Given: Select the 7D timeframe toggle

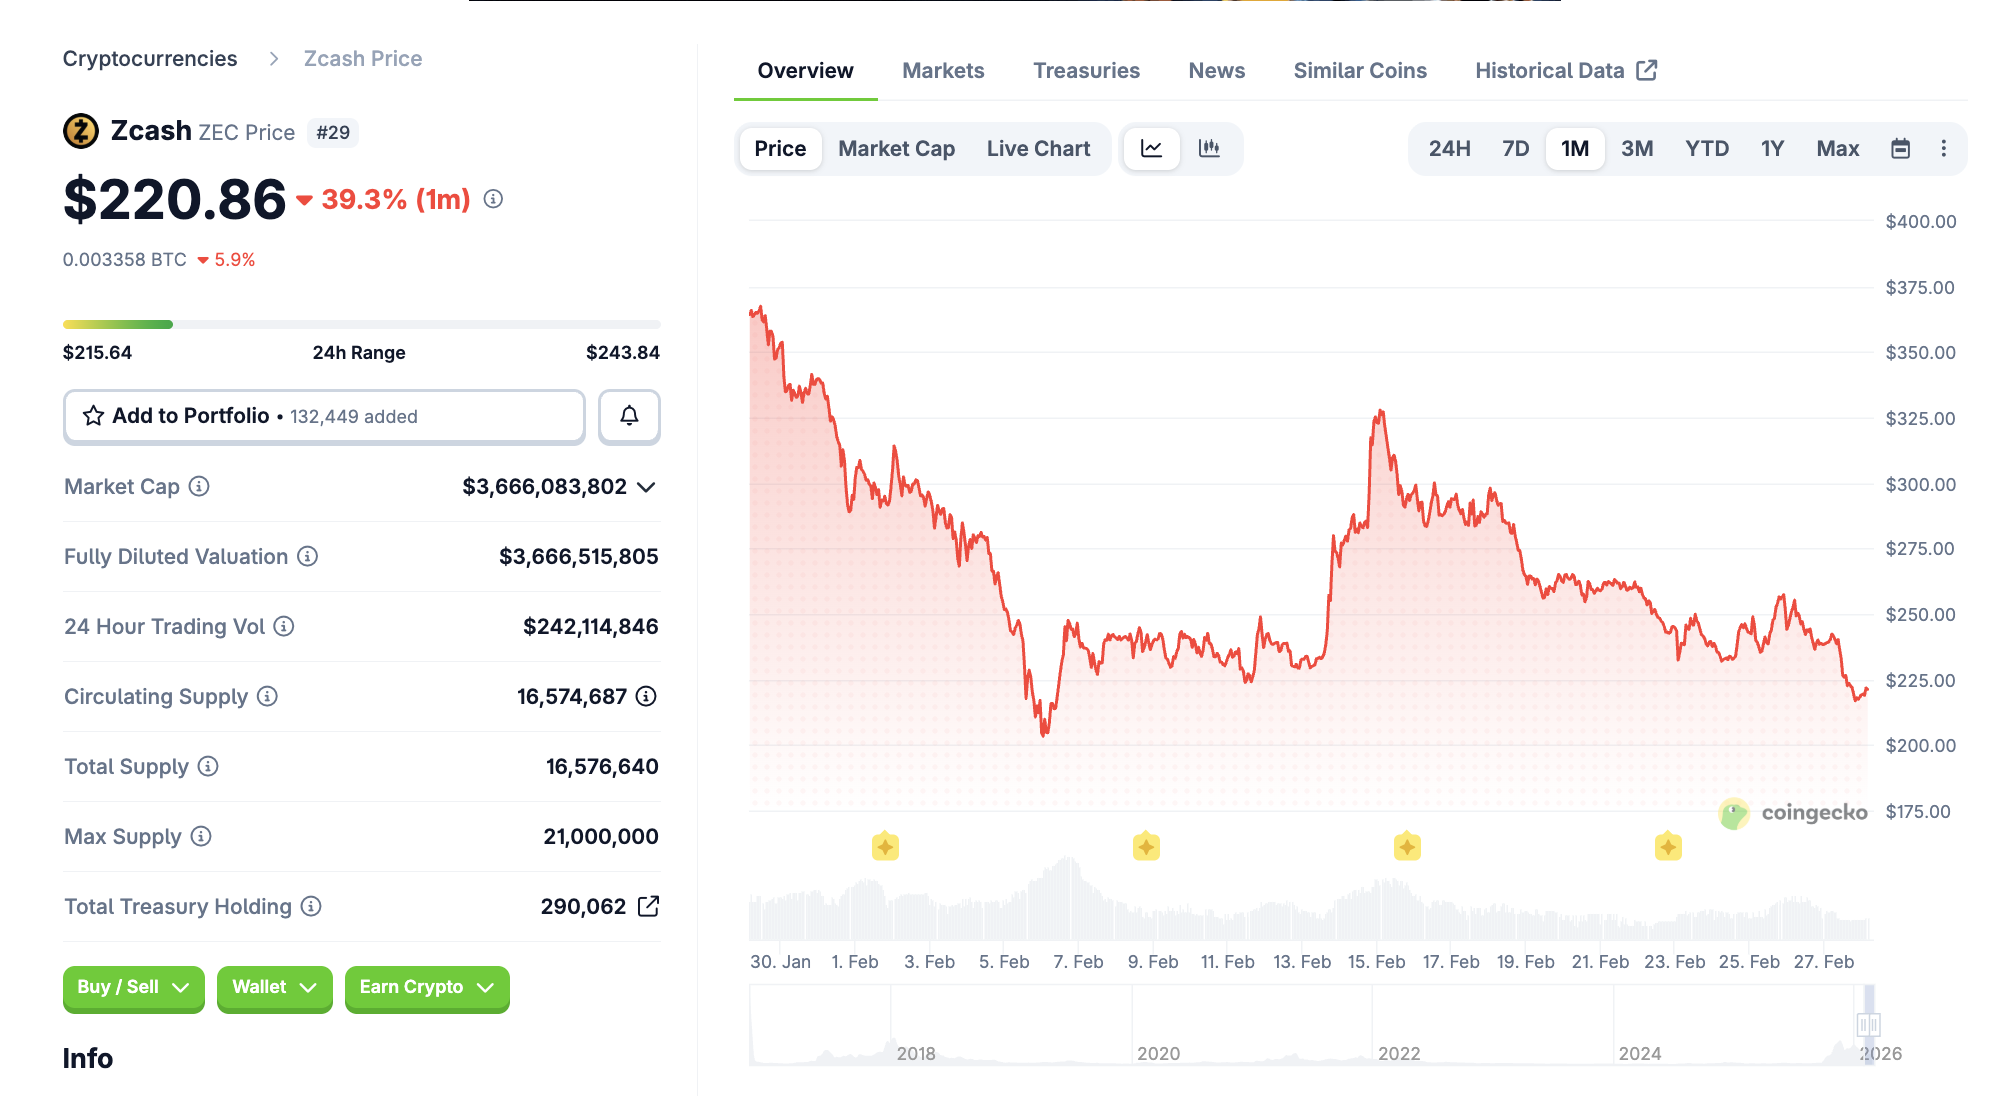Looking at the screenshot, I should [x=1515, y=147].
